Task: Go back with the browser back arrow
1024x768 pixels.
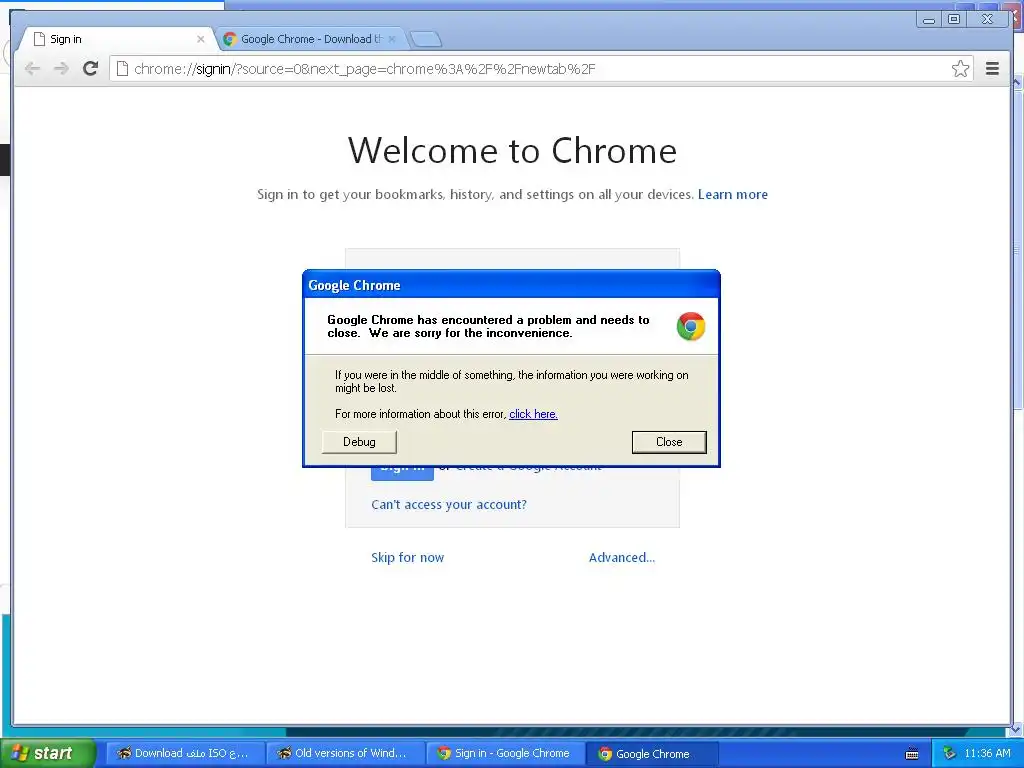Action: point(32,69)
